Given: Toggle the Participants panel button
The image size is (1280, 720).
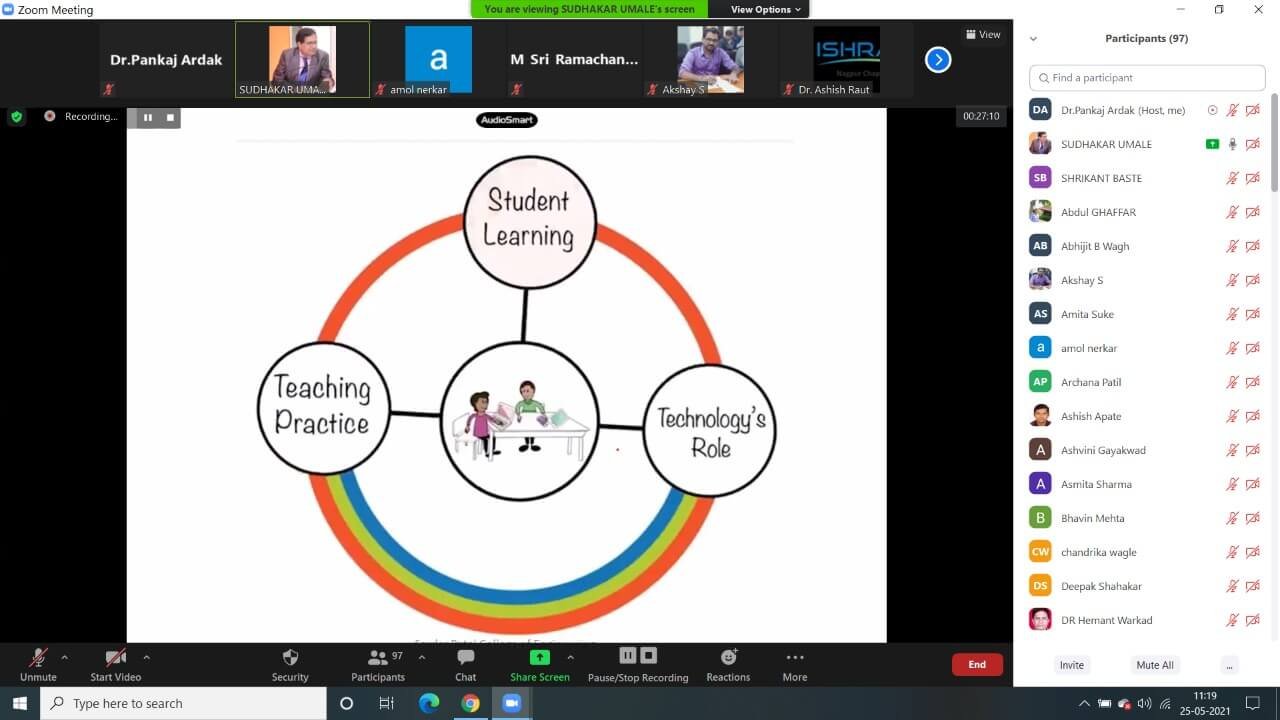Looking at the screenshot, I should 378,664.
